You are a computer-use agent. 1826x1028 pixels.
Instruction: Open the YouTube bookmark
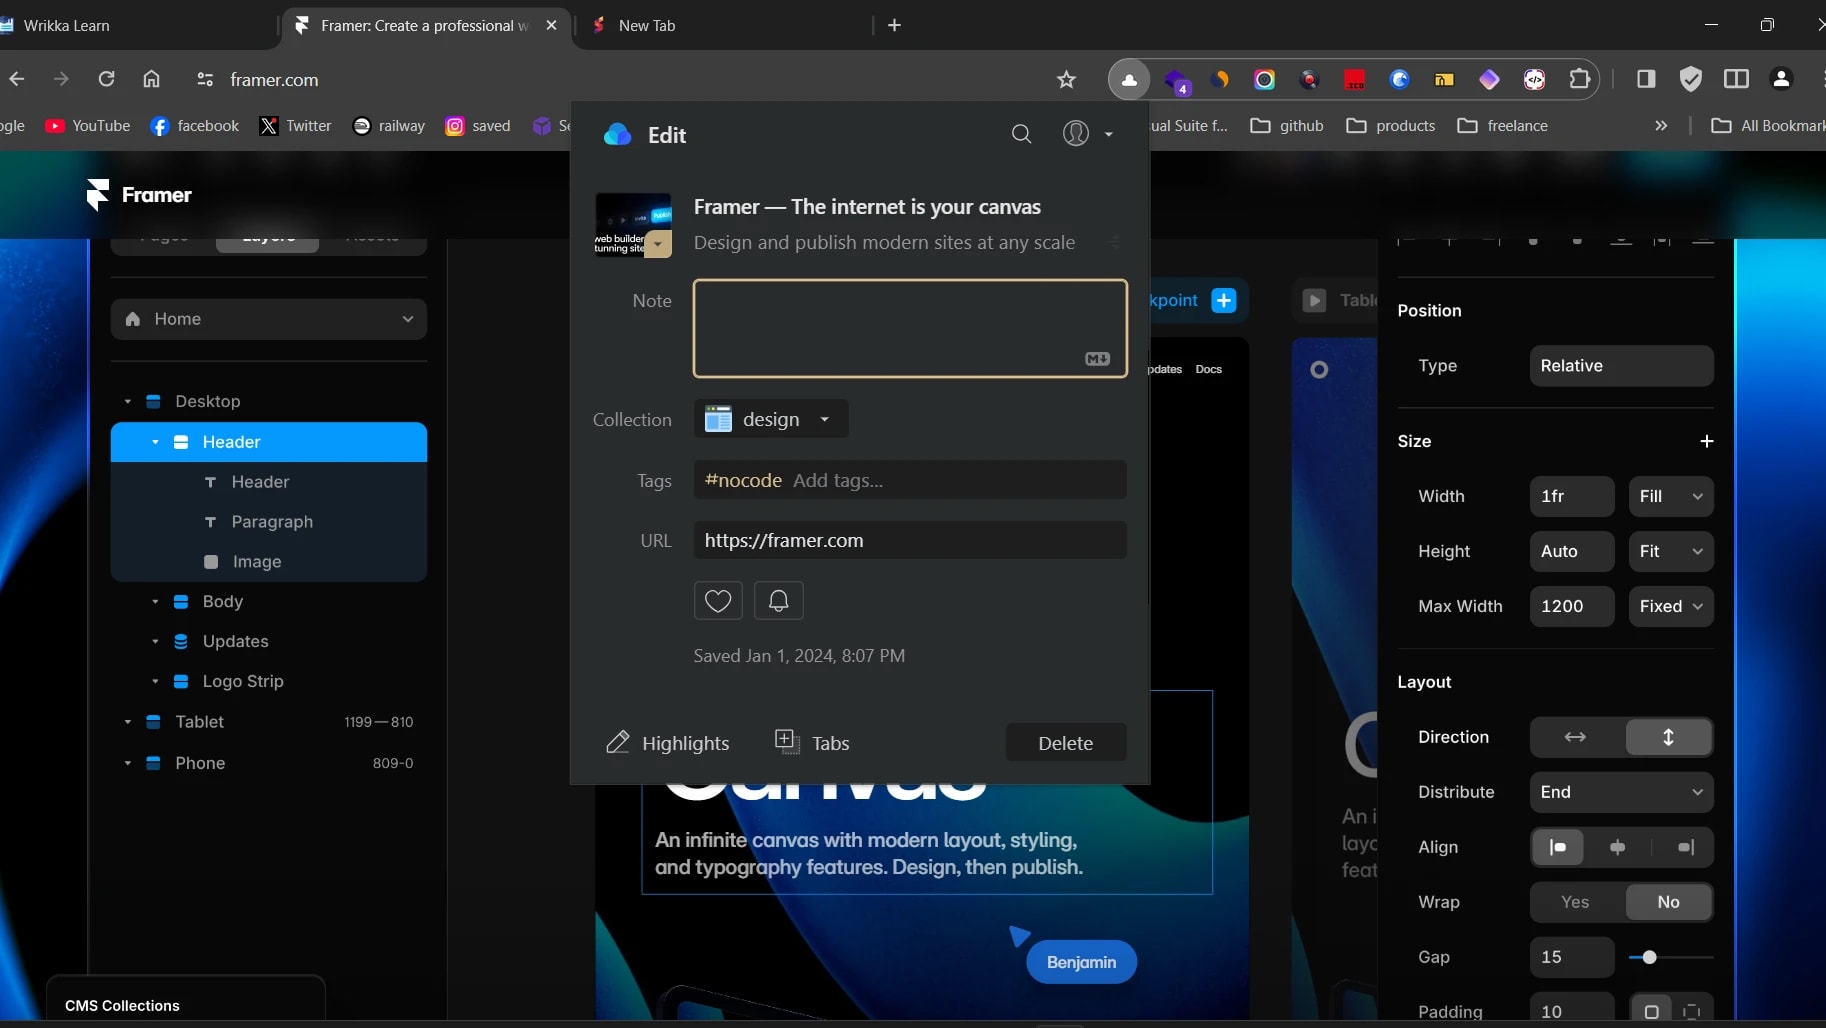pyautogui.click(x=88, y=126)
